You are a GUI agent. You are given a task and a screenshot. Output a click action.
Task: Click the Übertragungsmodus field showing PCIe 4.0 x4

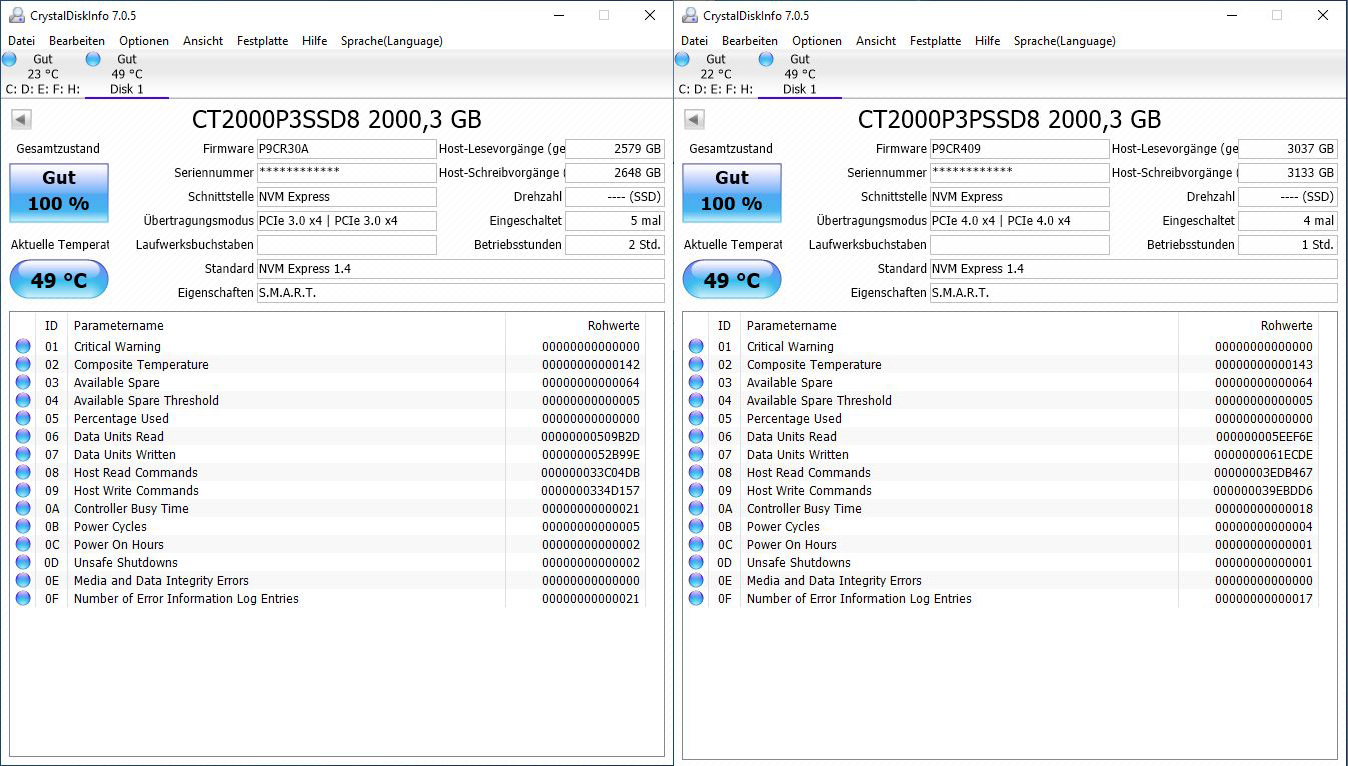[x=1020, y=221]
